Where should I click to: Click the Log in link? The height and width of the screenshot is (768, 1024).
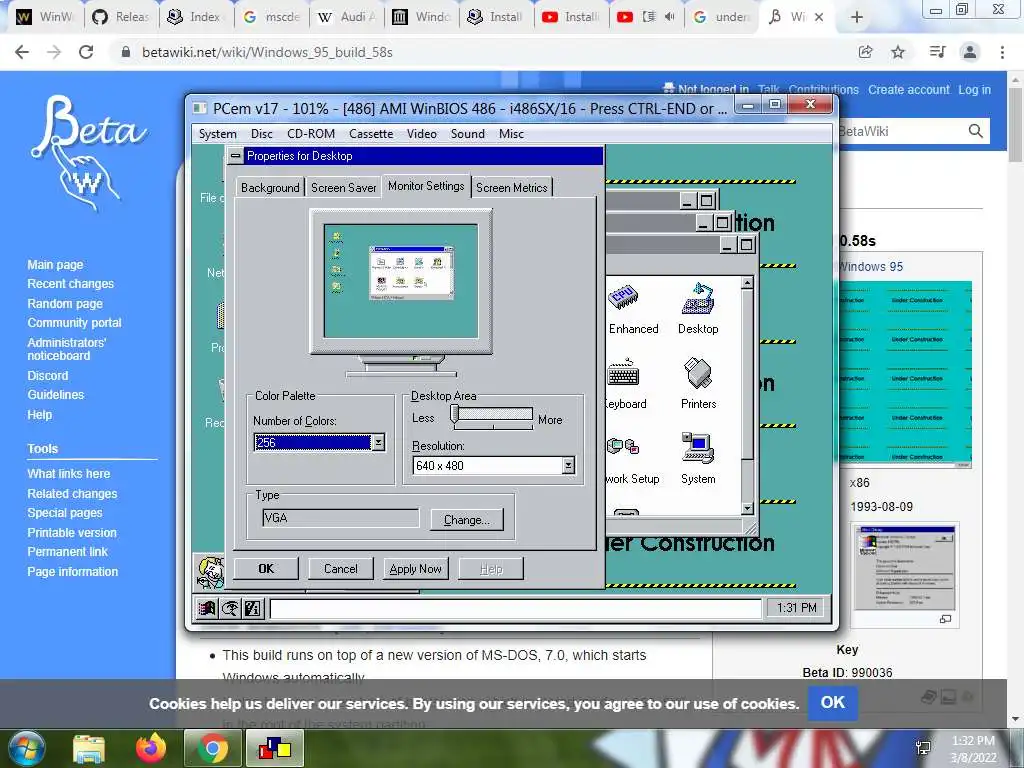(974, 90)
